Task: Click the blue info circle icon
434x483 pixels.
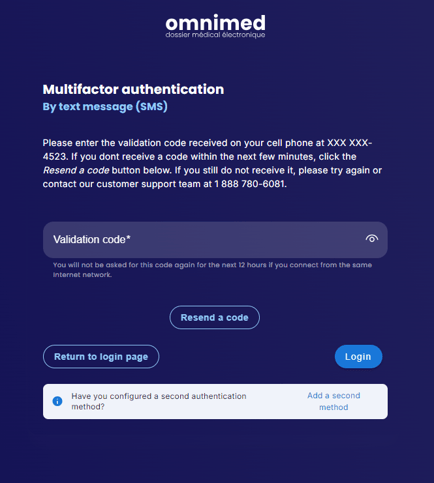Action: (x=57, y=401)
